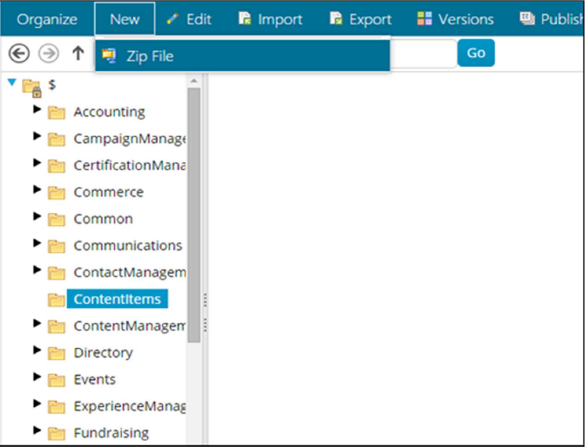
Task: Expand the Events folder
Action: tap(37, 377)
